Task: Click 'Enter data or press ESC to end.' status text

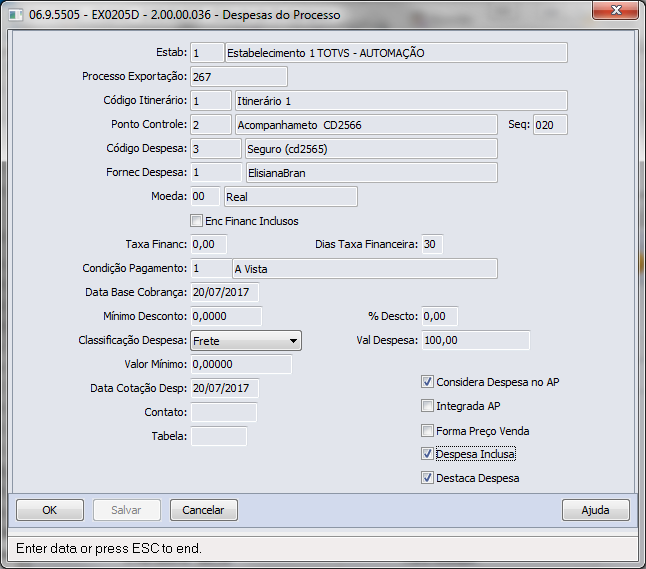Action: (x=109, y=548)
